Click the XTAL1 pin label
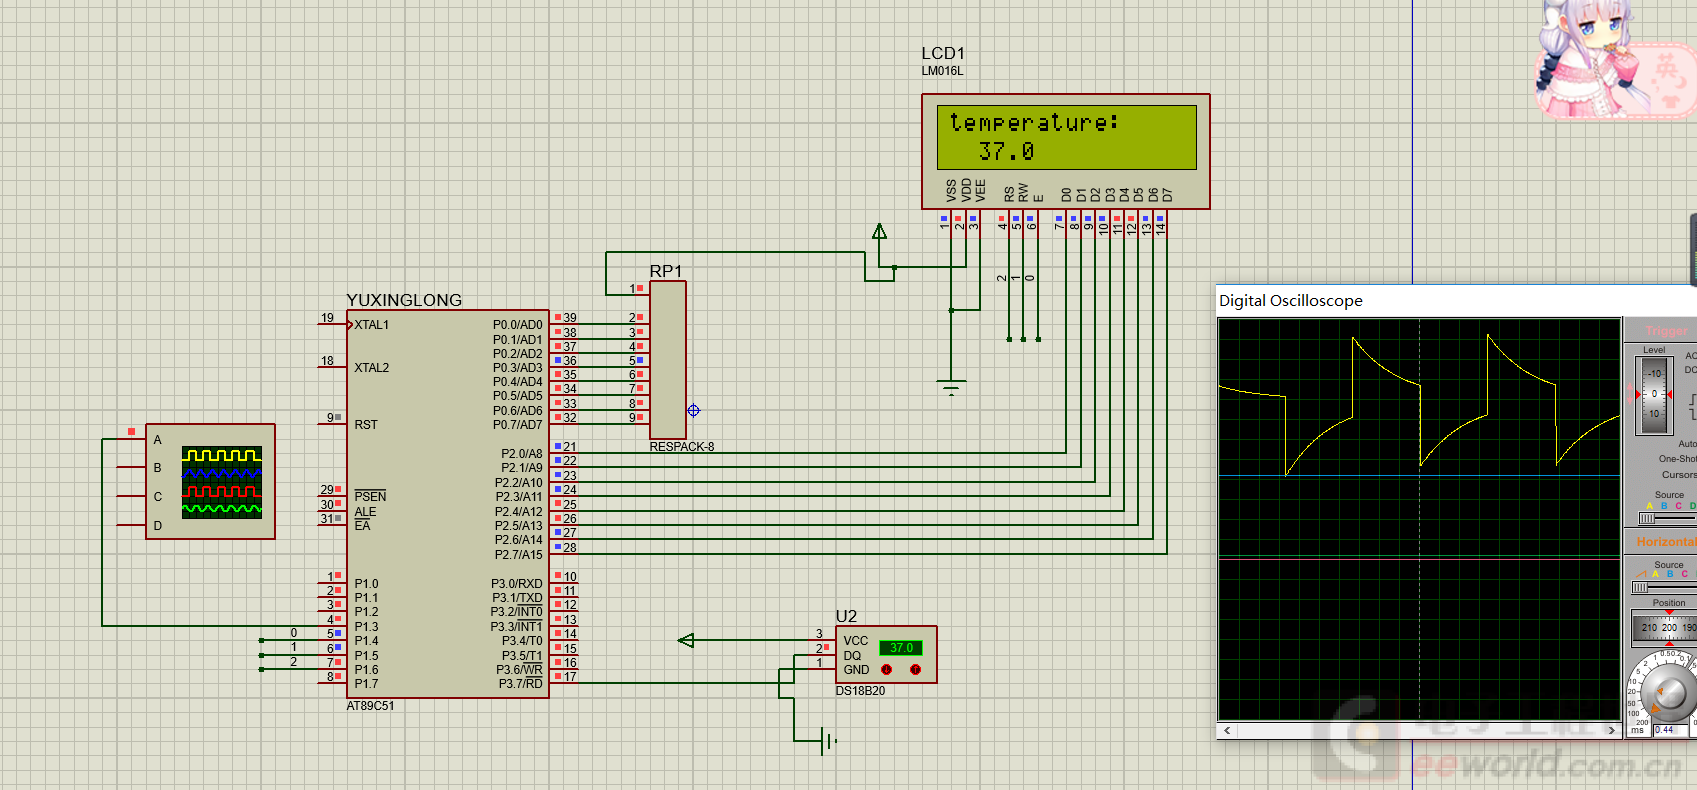This screenshot has height=790, width=1697. coord(371,325)
